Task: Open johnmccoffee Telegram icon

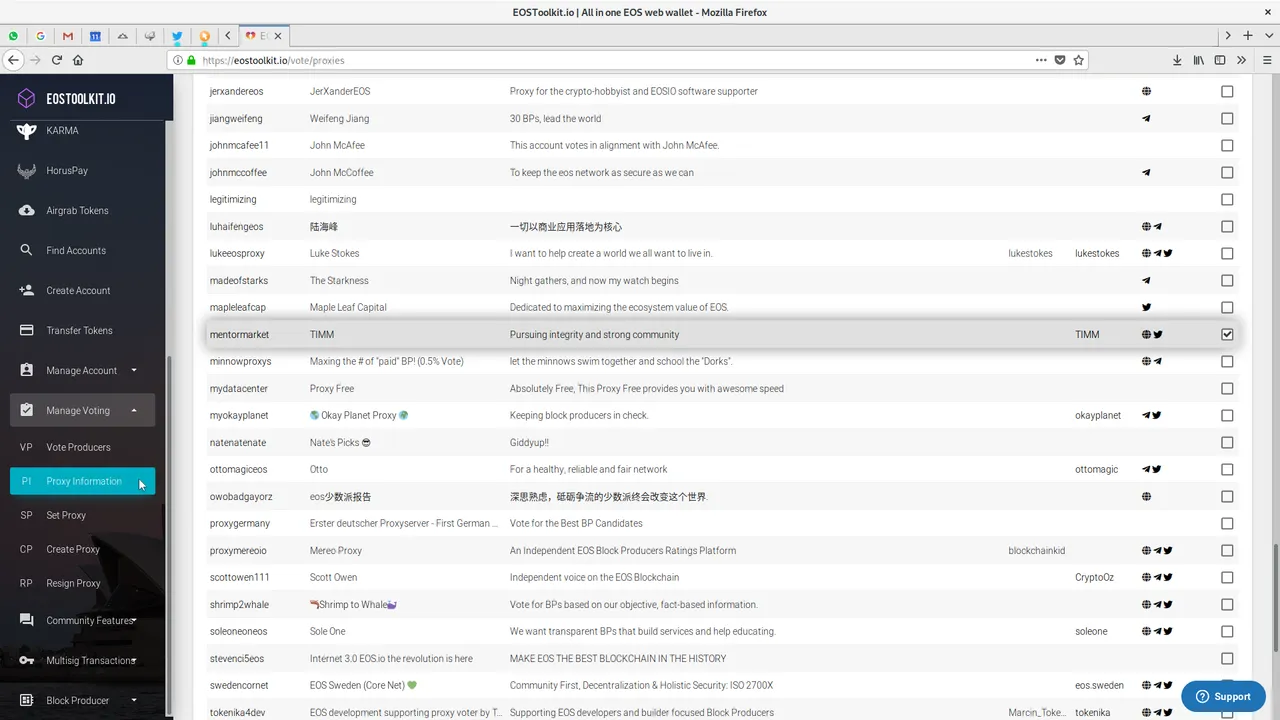Action: point(1146,172)
